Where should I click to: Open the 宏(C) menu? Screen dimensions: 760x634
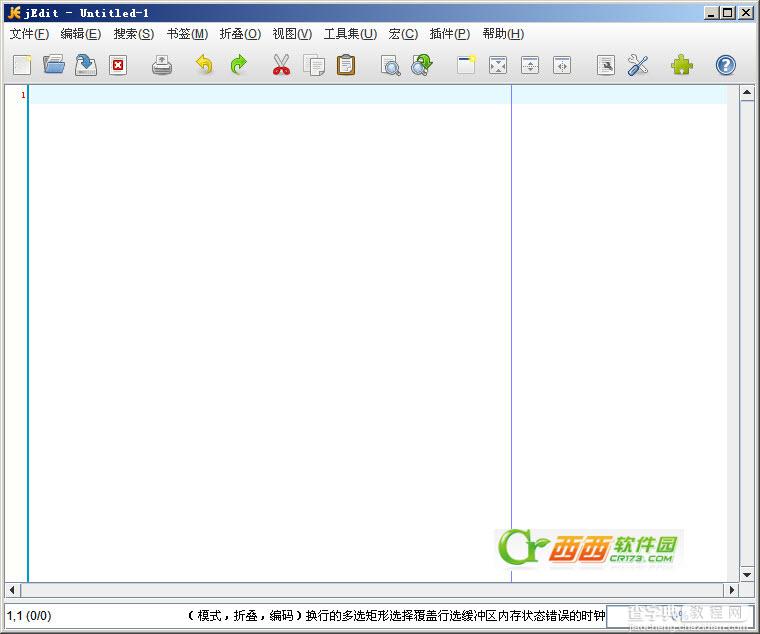point(403,34)
